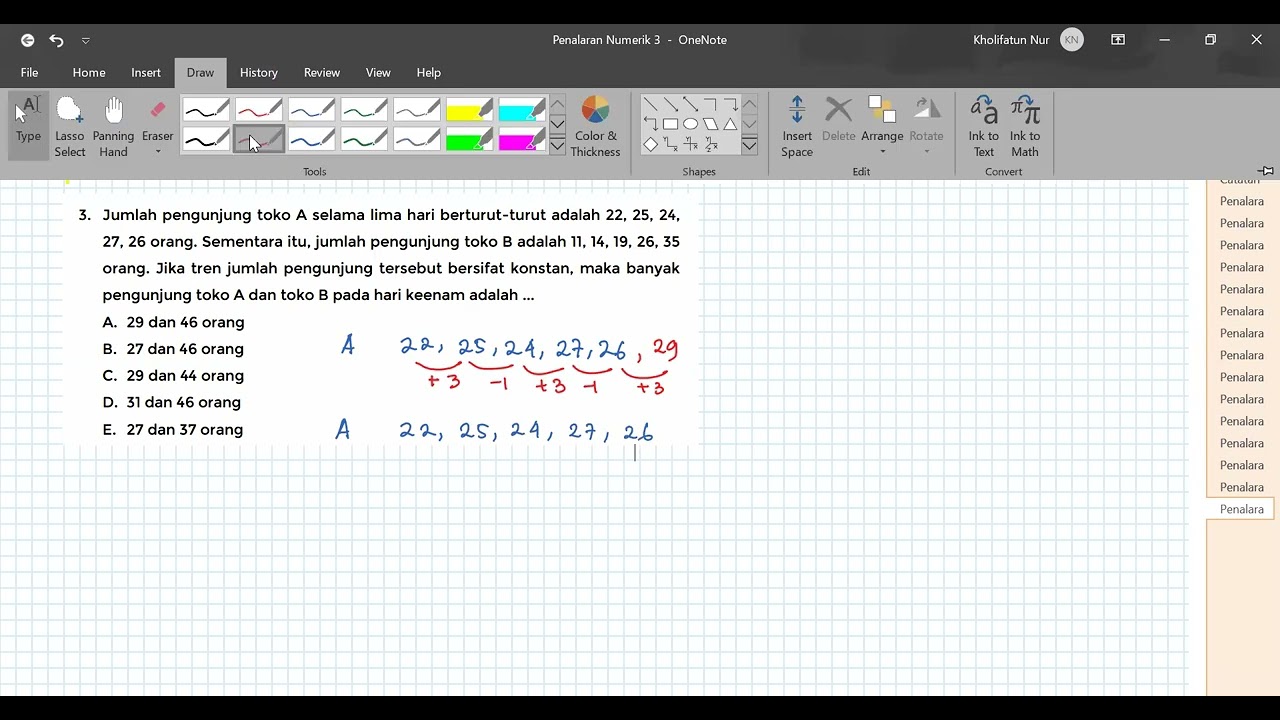Open the File menu
The height and width of the screenshot is (720, 1280).
coord(30,72)
